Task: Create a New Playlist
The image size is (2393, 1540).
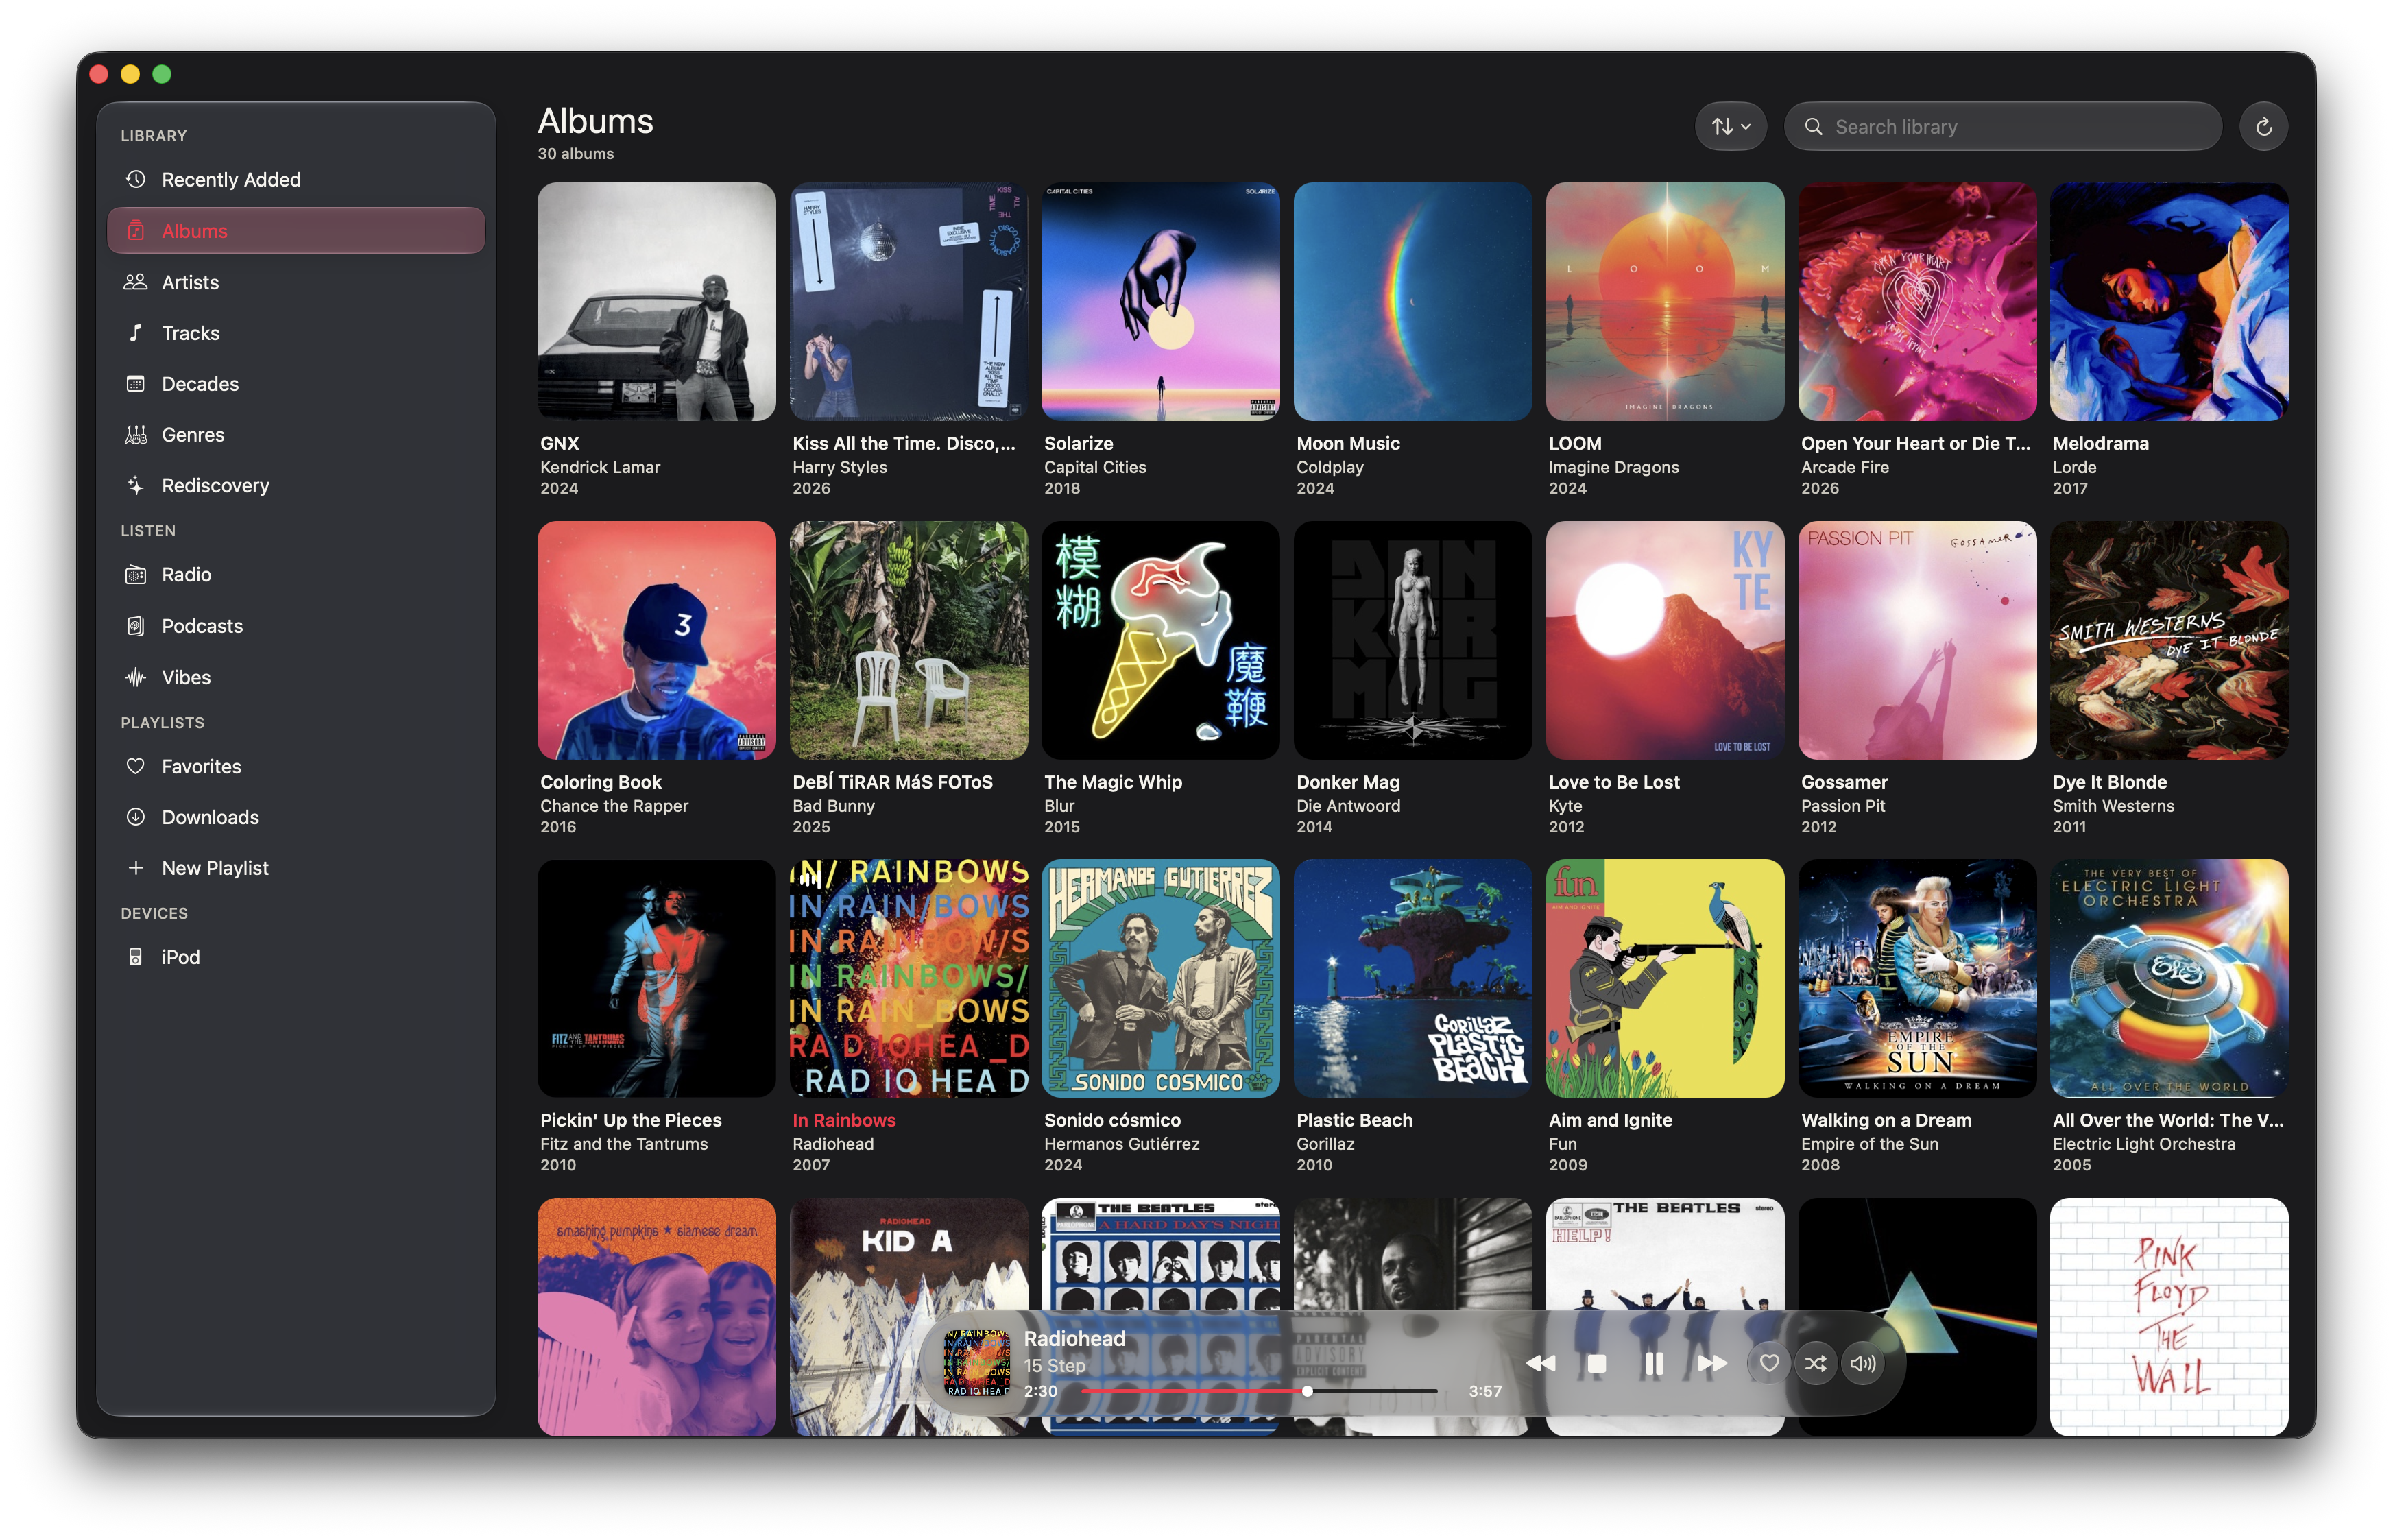Action: pos(296,868)
